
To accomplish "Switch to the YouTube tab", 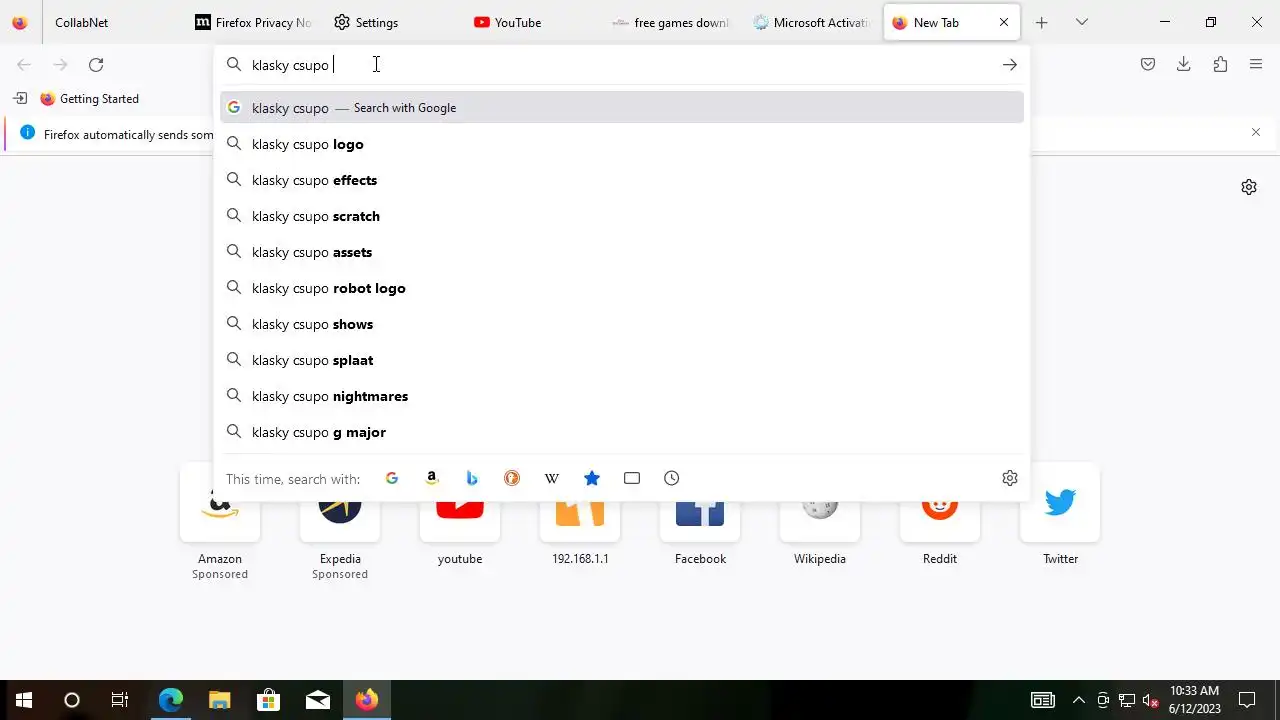I will tap(531, 22).
